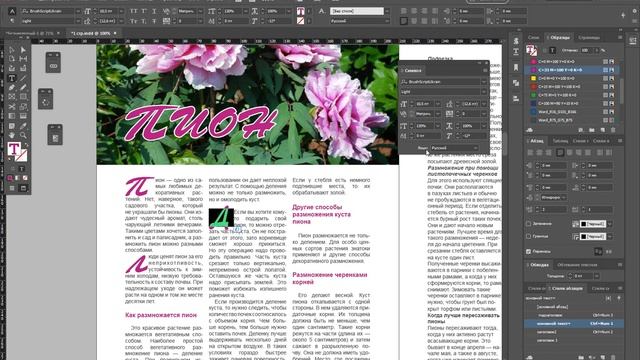
Task: Toggle the Переносы hyphenate checkbox
Action: pos(529,251)
